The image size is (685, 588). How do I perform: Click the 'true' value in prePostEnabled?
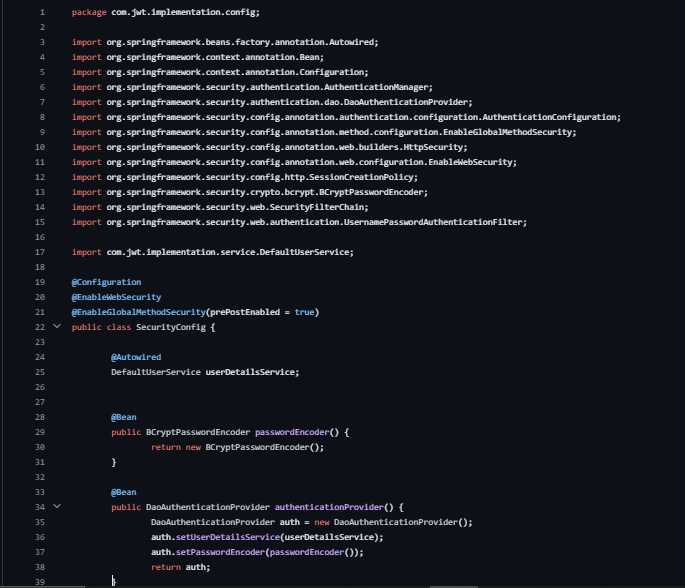[304, 312]
